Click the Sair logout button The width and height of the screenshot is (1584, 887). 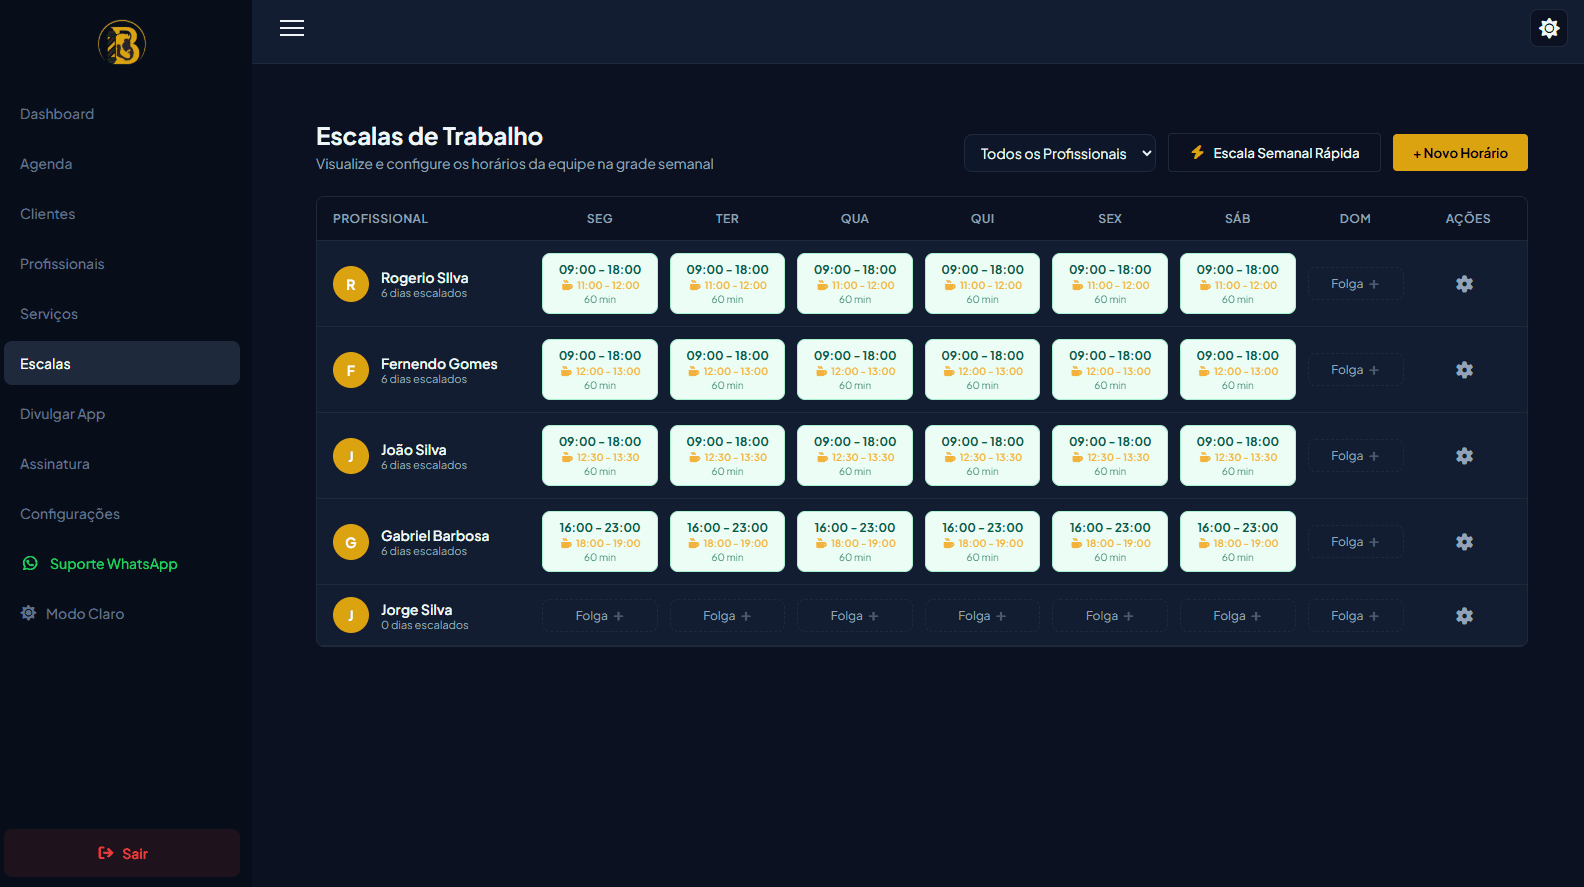click(x=122, y=853)
